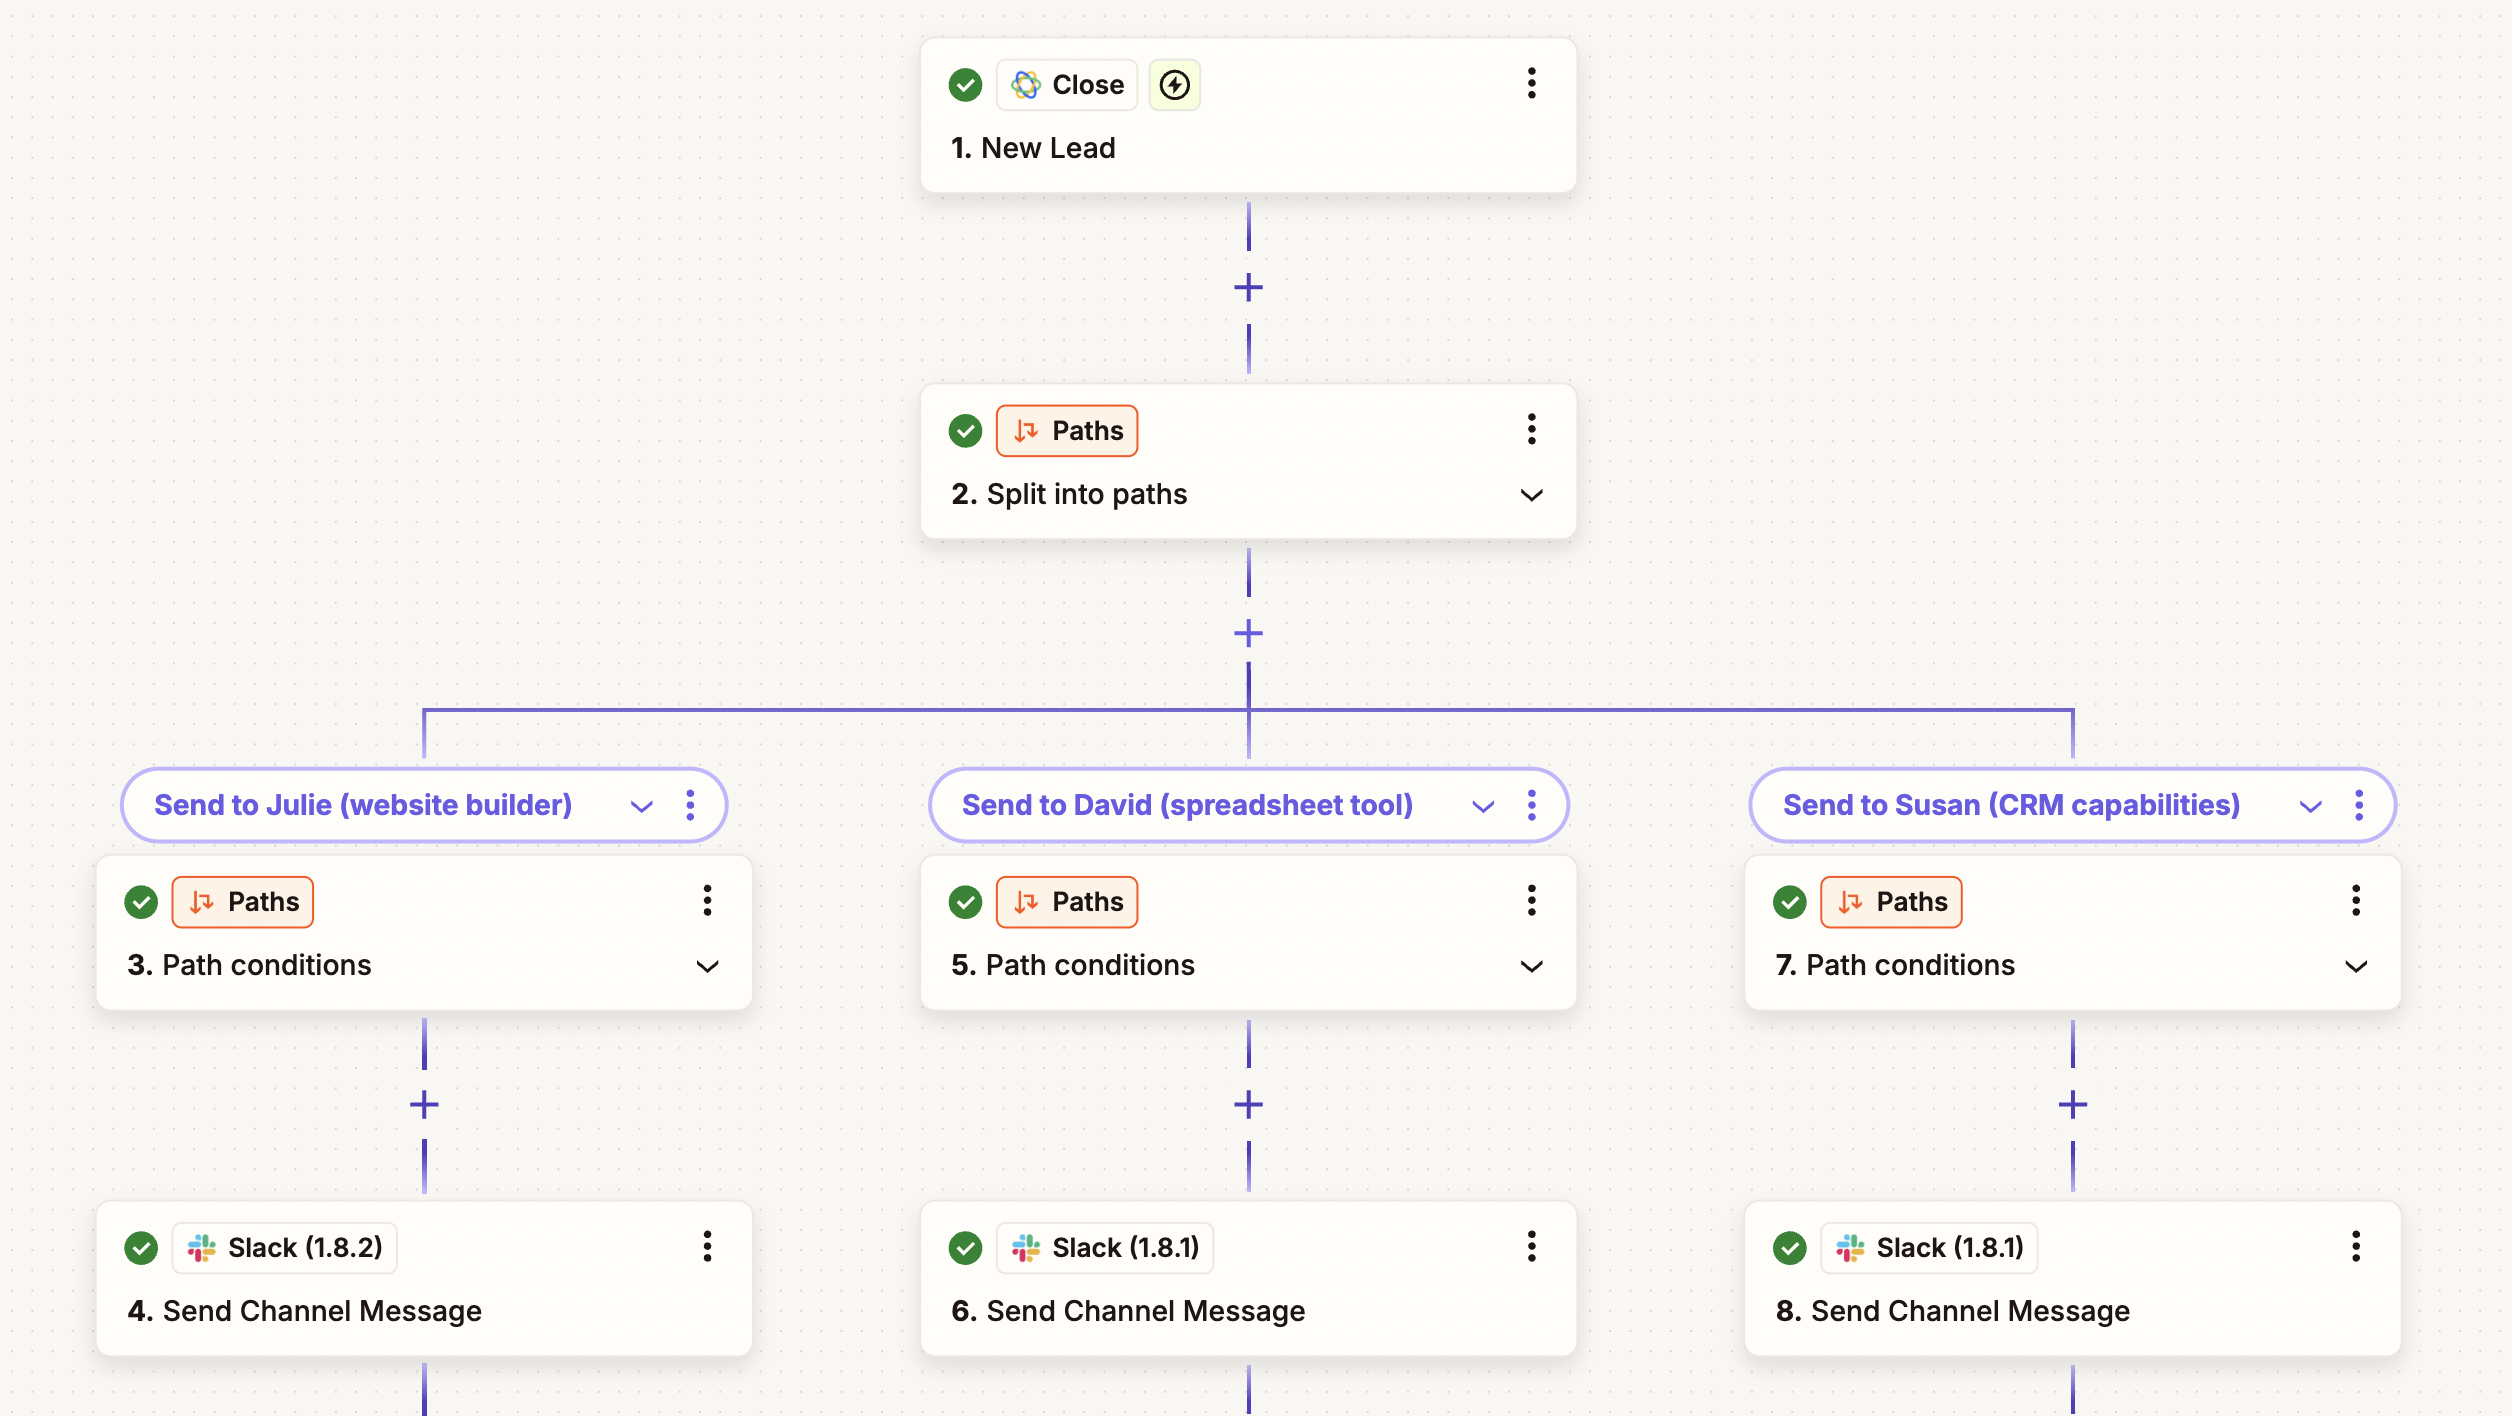Open the '1. New Lead' step title
This screenshot has height=1416, width=2512.
(x=1033, y=148)
